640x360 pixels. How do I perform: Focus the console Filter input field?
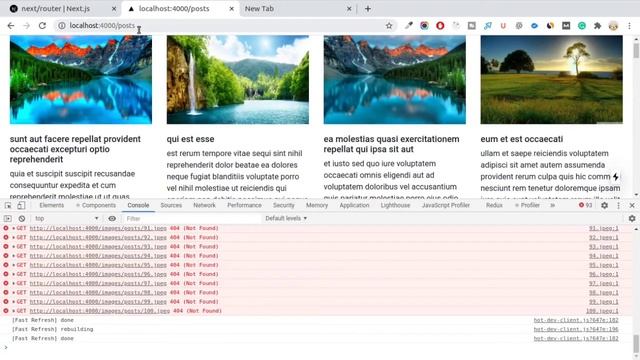(192, 218)
